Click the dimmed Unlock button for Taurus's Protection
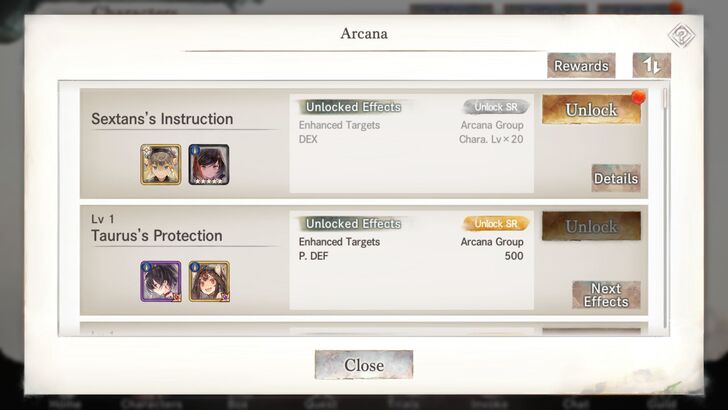 click(x=591, y=227)
